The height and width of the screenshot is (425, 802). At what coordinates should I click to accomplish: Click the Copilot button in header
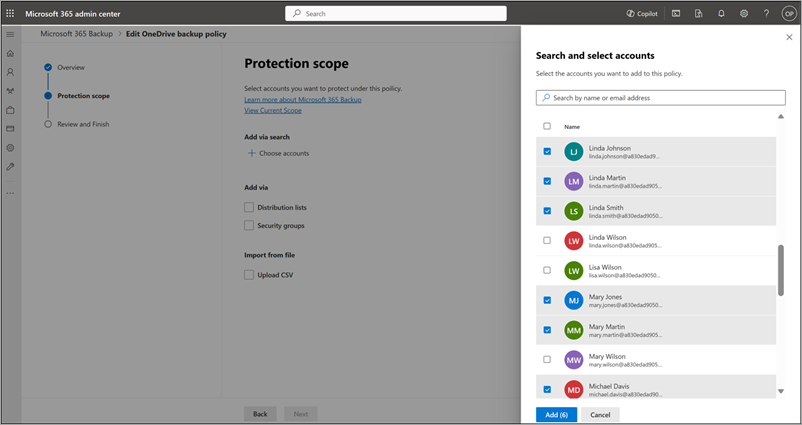coord(642,14)
